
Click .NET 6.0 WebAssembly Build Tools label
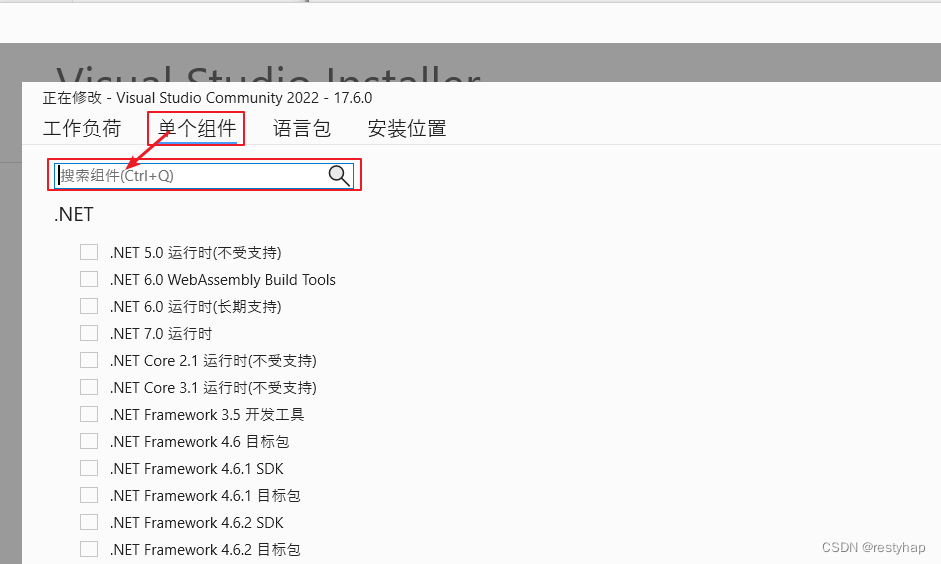click(x=223, y=280)
